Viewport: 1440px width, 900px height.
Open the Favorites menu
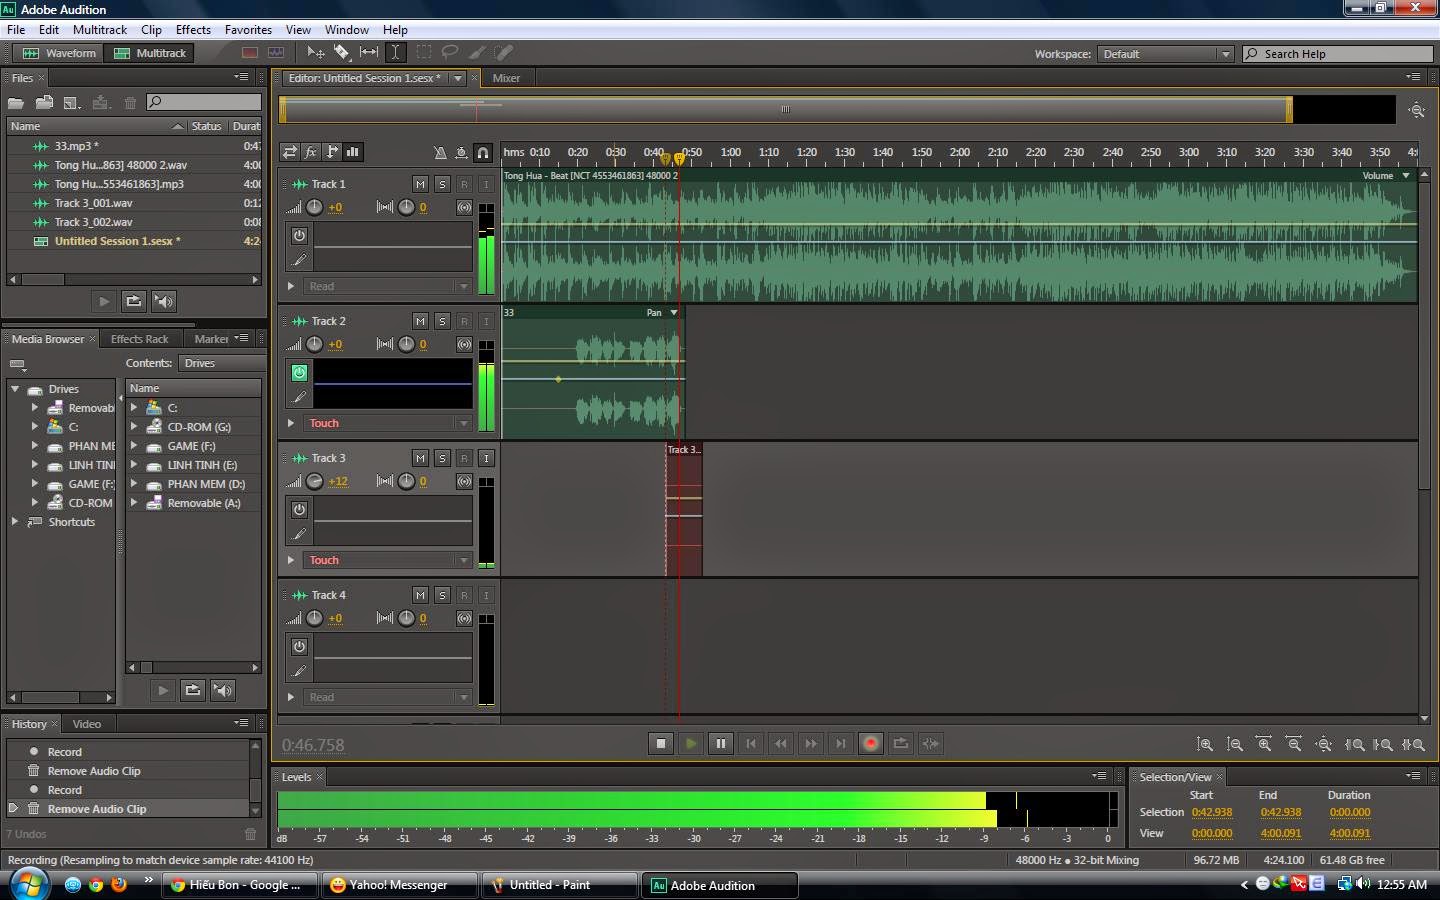248,30
